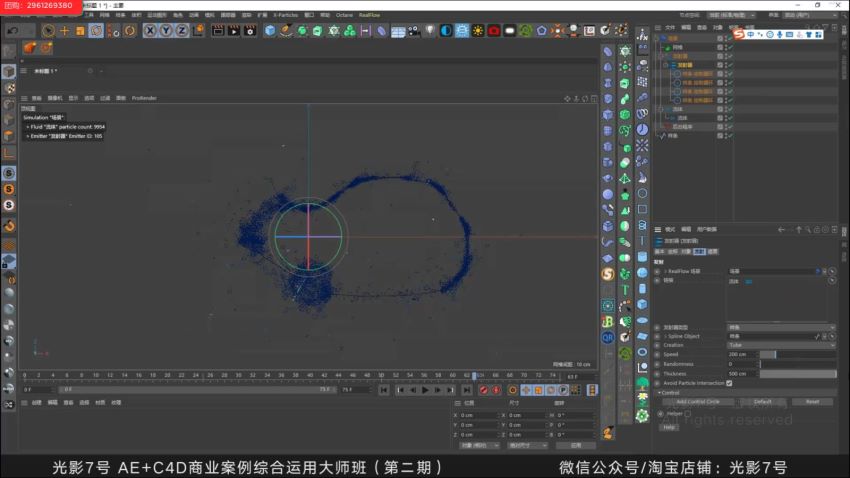Viewport: 850px width, 478px height.
Task: Open the Creation dropdown showing Tube
Action: 781,345
